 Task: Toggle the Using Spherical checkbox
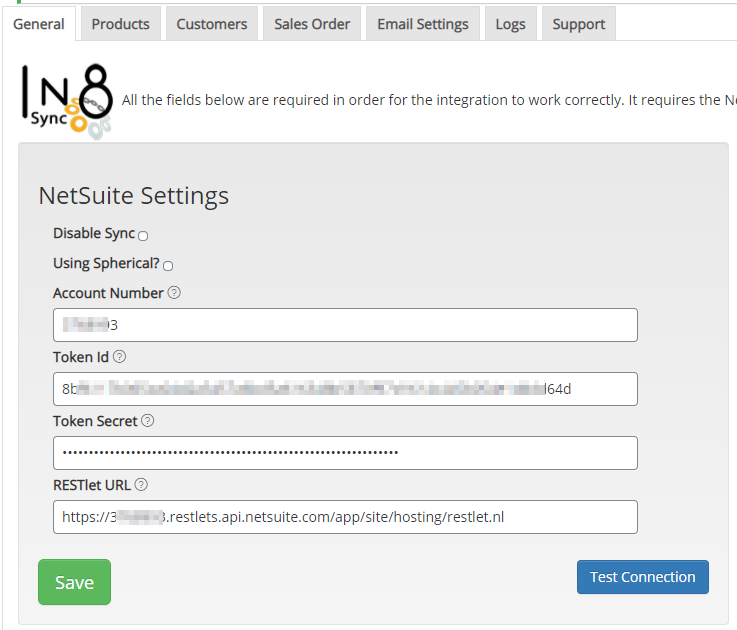click(168, 266)
